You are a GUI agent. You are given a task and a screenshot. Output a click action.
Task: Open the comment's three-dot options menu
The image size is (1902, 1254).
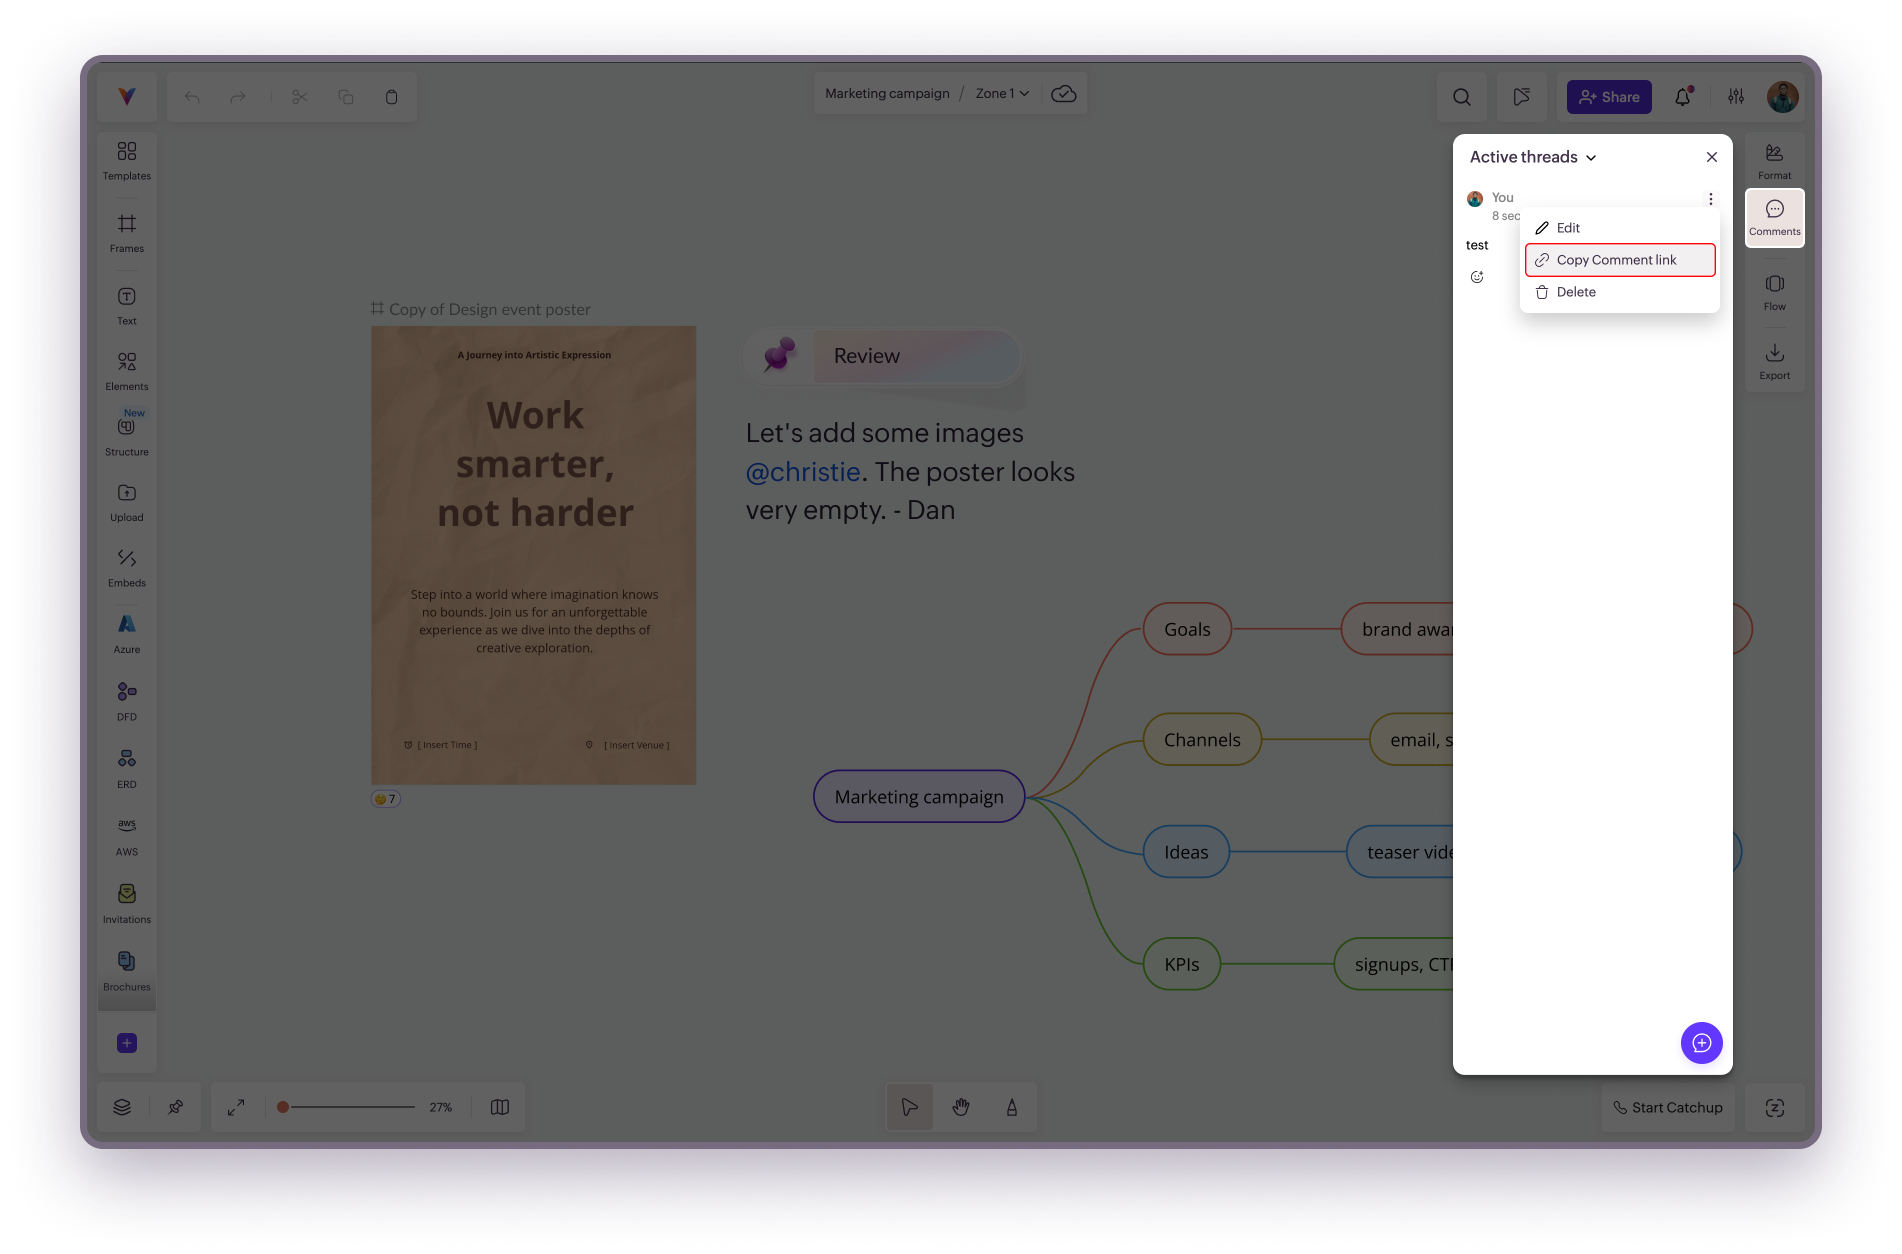pos(1710,199)
